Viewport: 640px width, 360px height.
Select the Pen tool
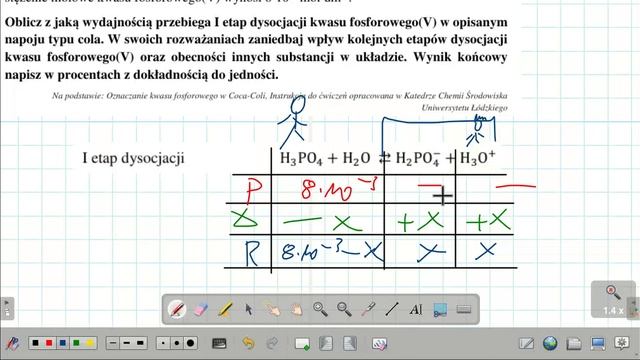(177, 309)
